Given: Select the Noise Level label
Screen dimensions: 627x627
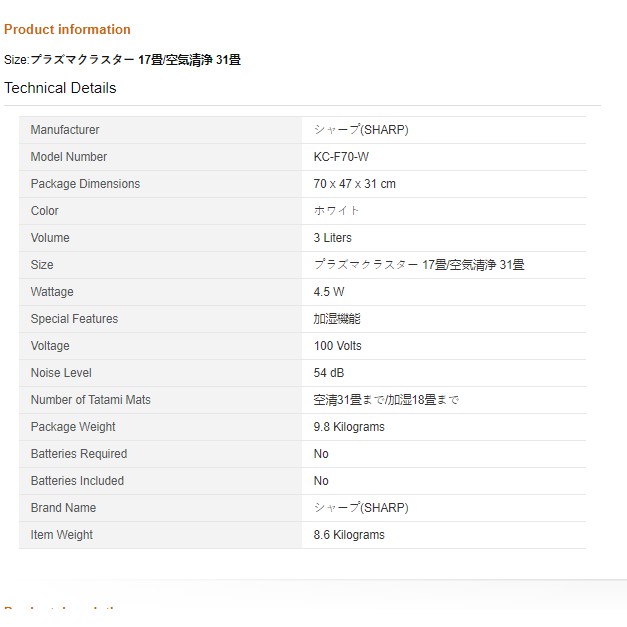Looking at the screenshot, I should tap(61, 373).
